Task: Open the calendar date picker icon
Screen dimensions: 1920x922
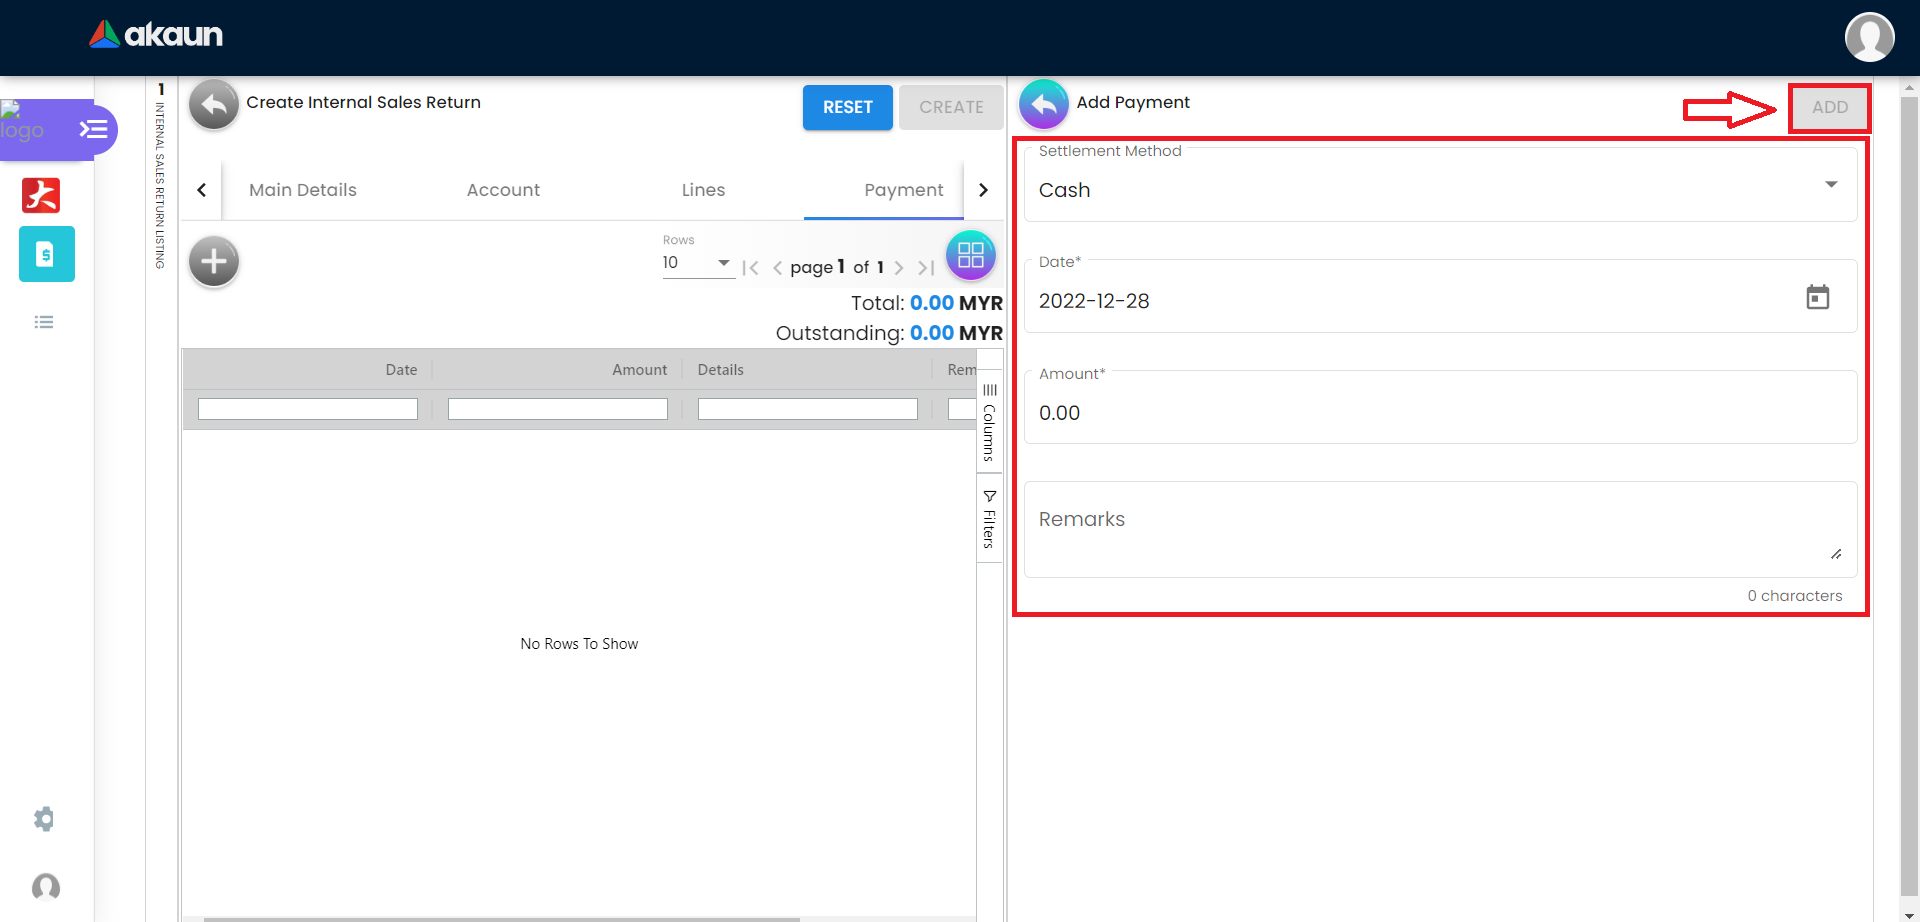Action: tap(1817, 298)
